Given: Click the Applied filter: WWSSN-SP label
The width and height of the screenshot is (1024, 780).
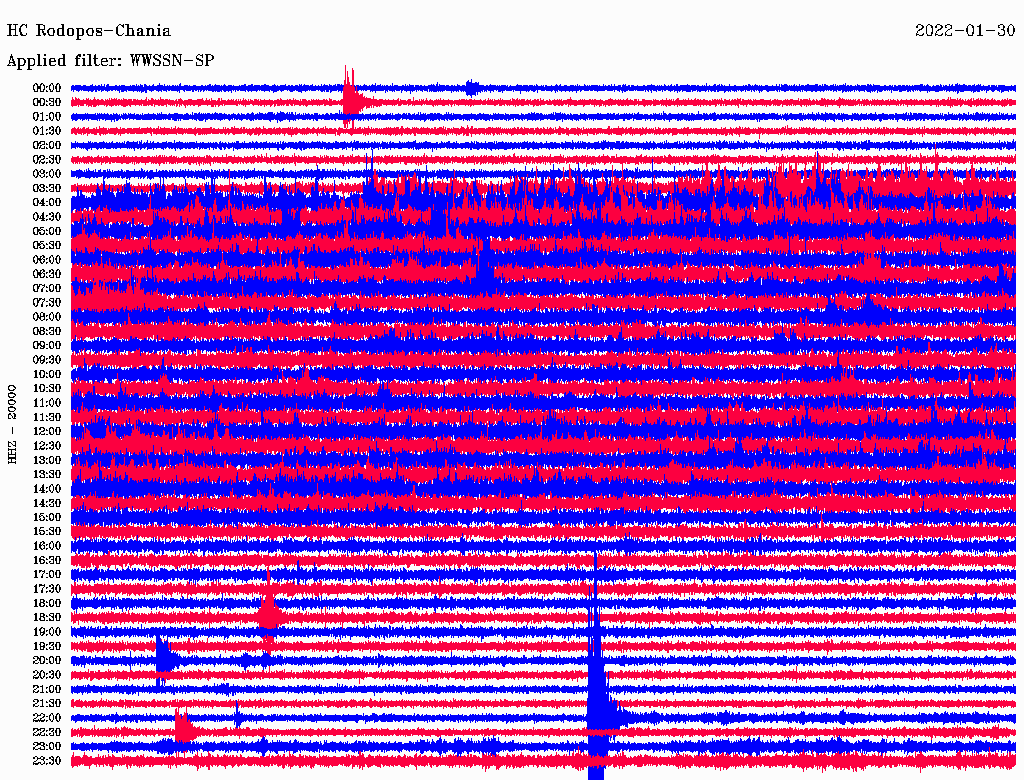Looking at the screenshot, I should [x=110, y=61].
